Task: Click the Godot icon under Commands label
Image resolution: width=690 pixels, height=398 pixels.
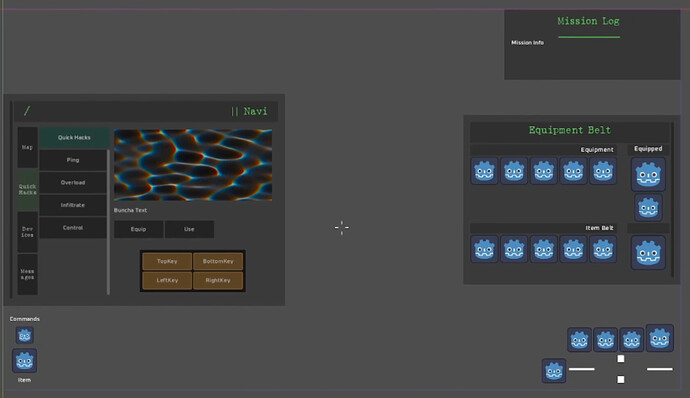Action: coord(25,335)
